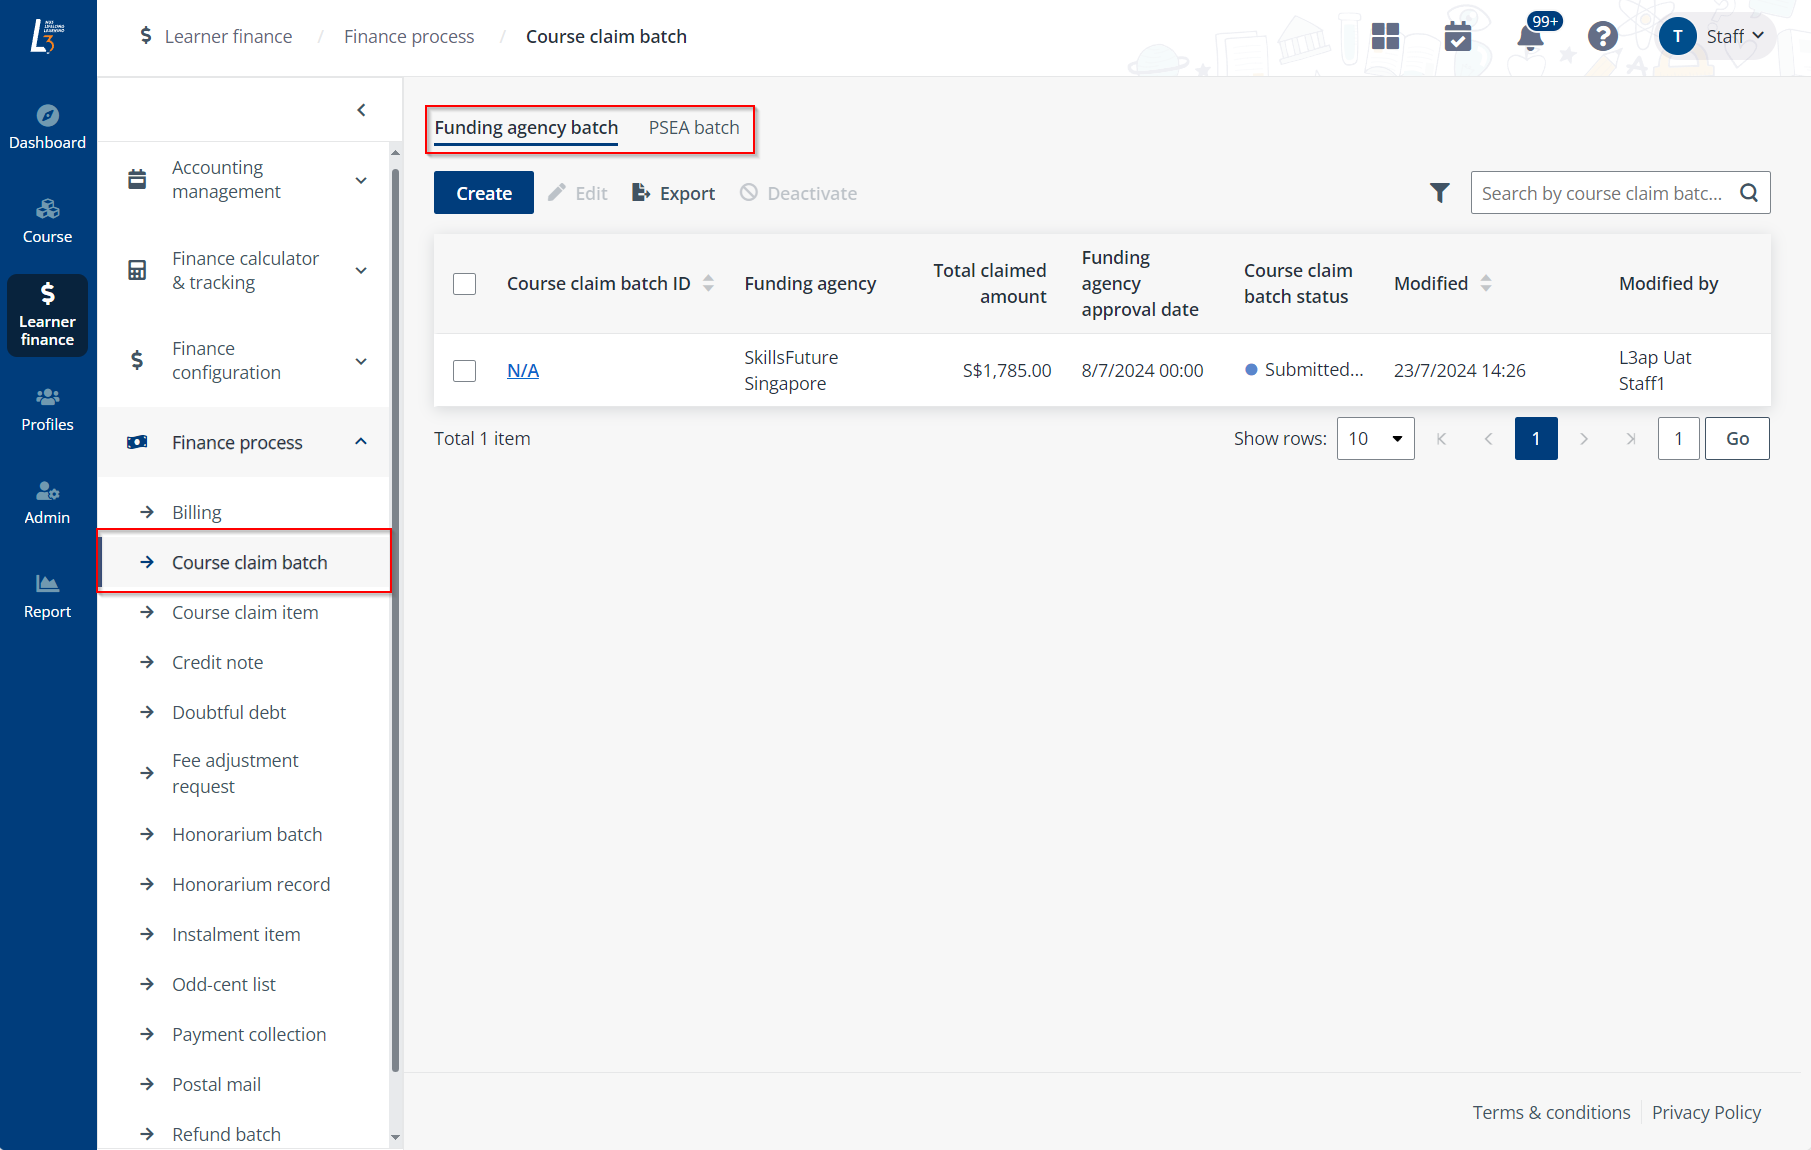The height and width of the screenshot is (1150, 1811).
Task: Open Report section in sidebar
Action: [x=47, y=597]
